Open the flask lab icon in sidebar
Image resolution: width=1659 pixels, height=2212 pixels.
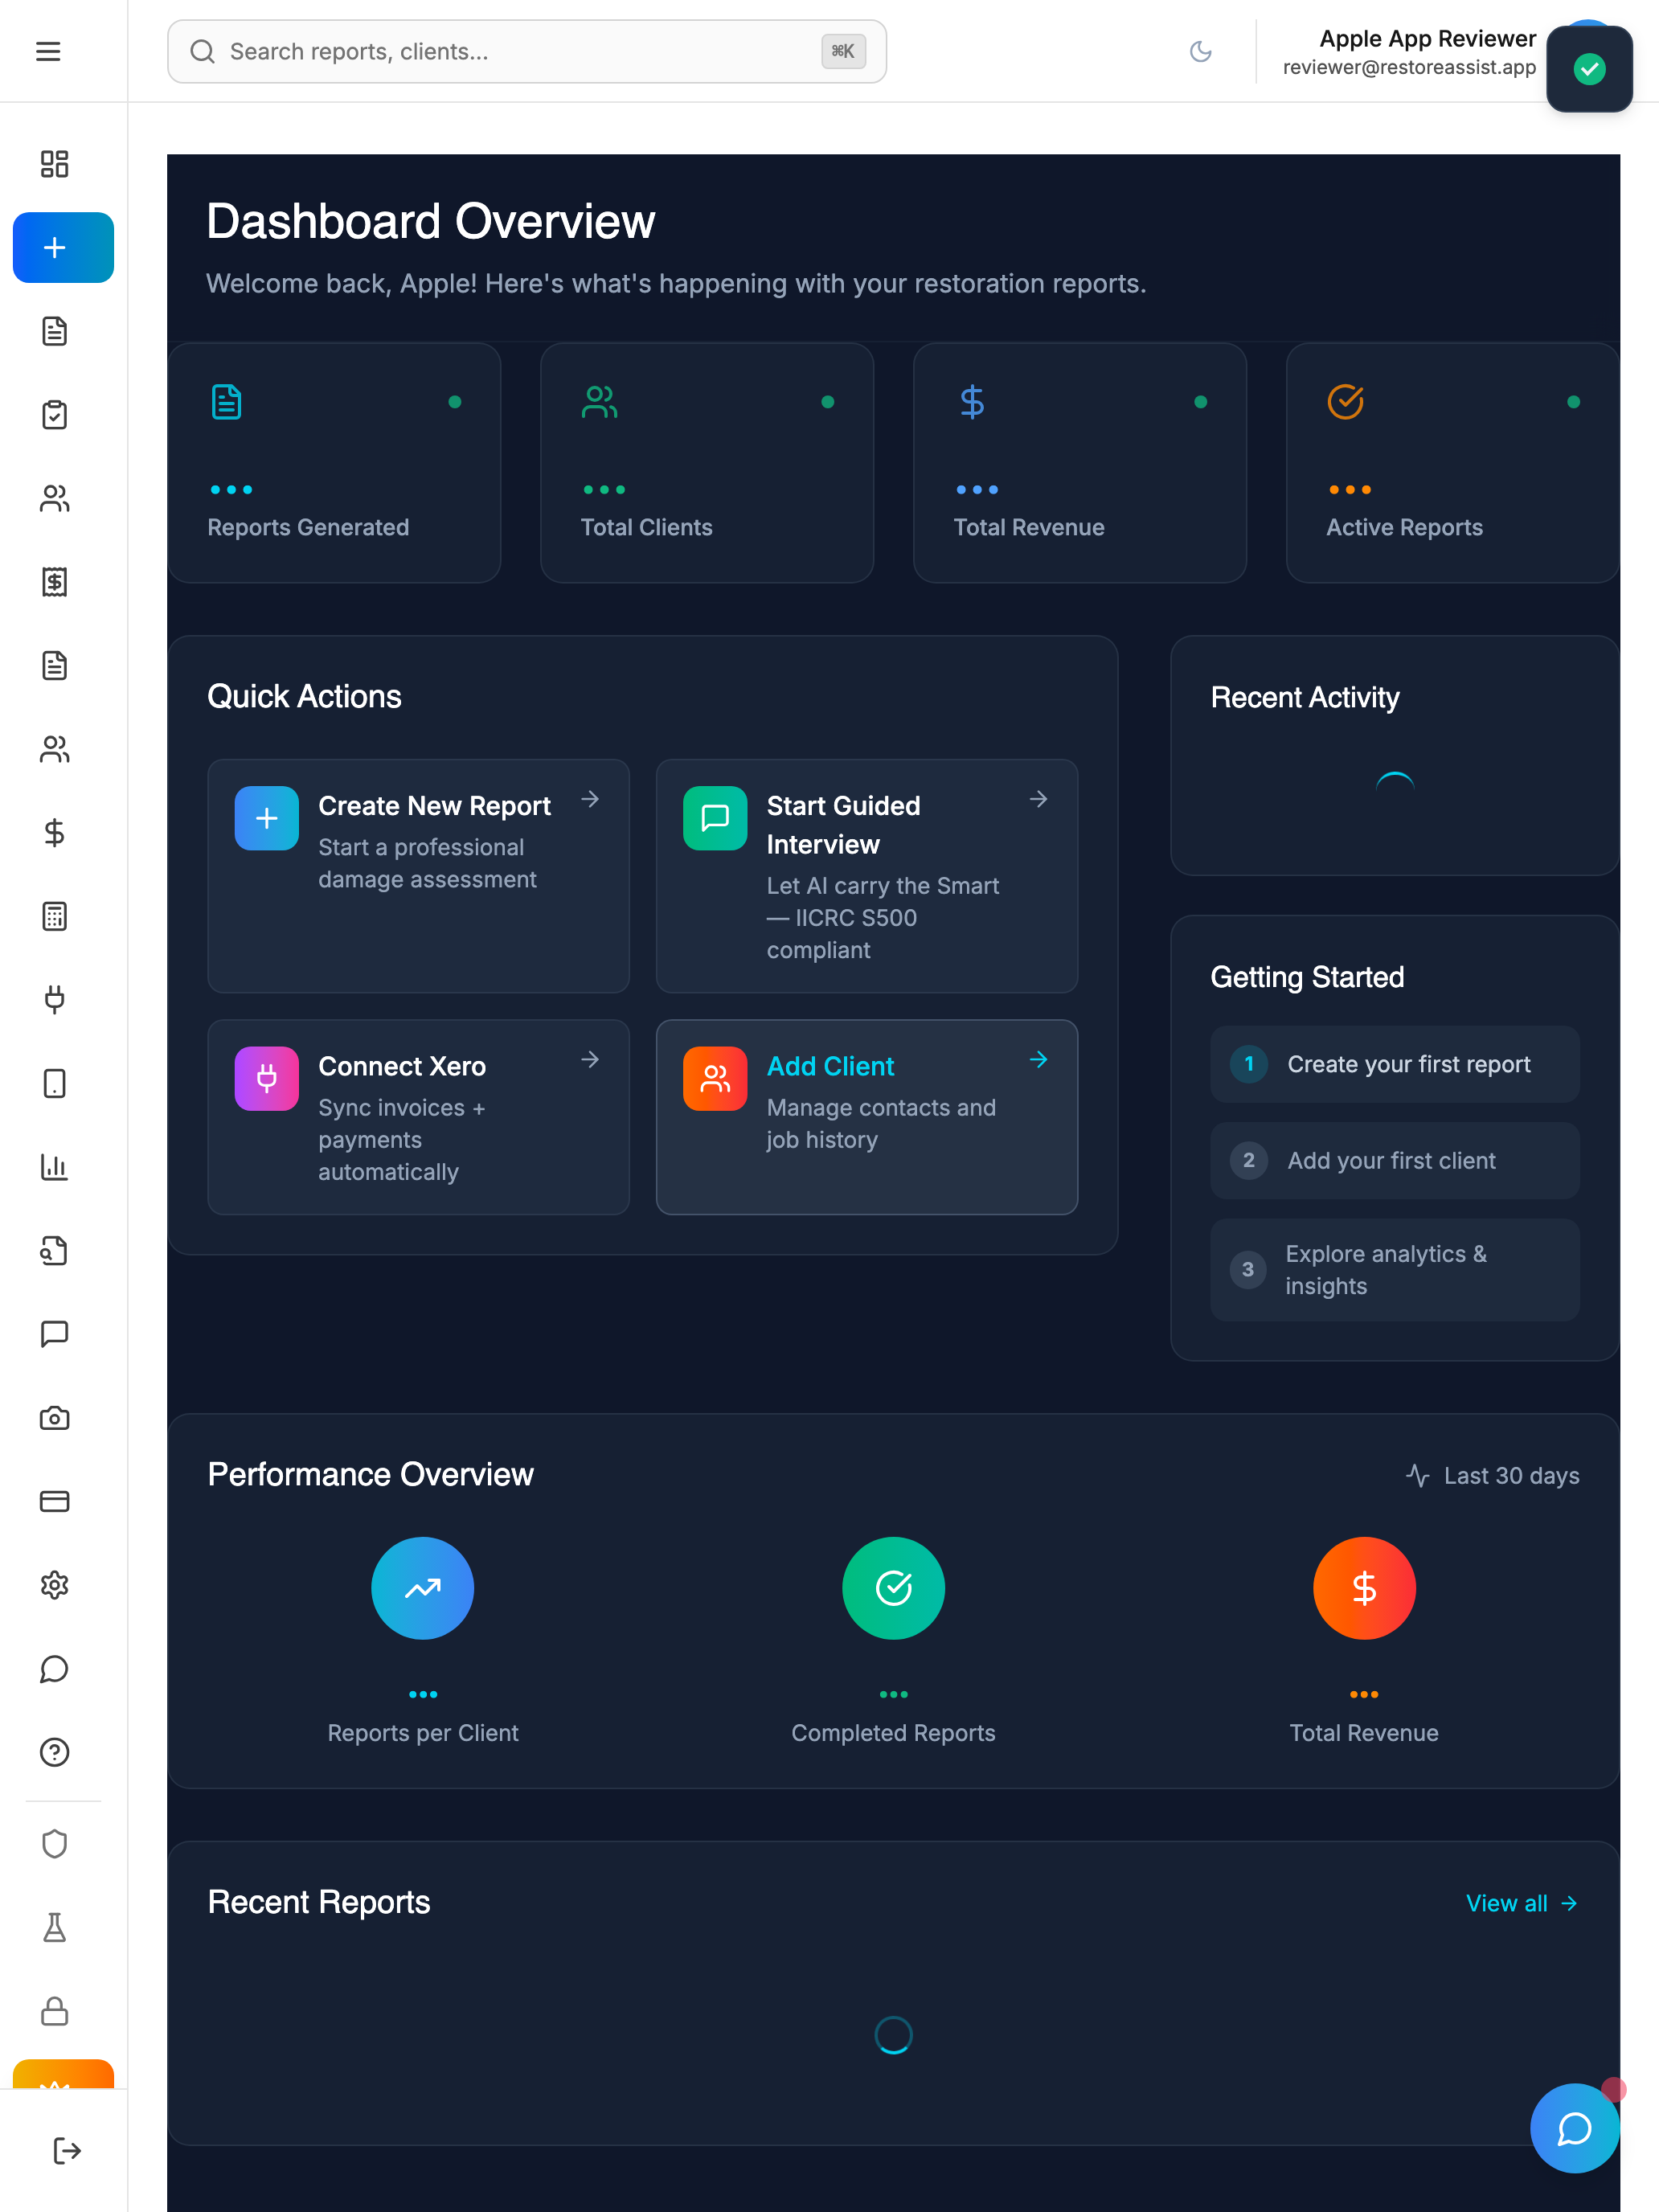[x=54, y=1927]
